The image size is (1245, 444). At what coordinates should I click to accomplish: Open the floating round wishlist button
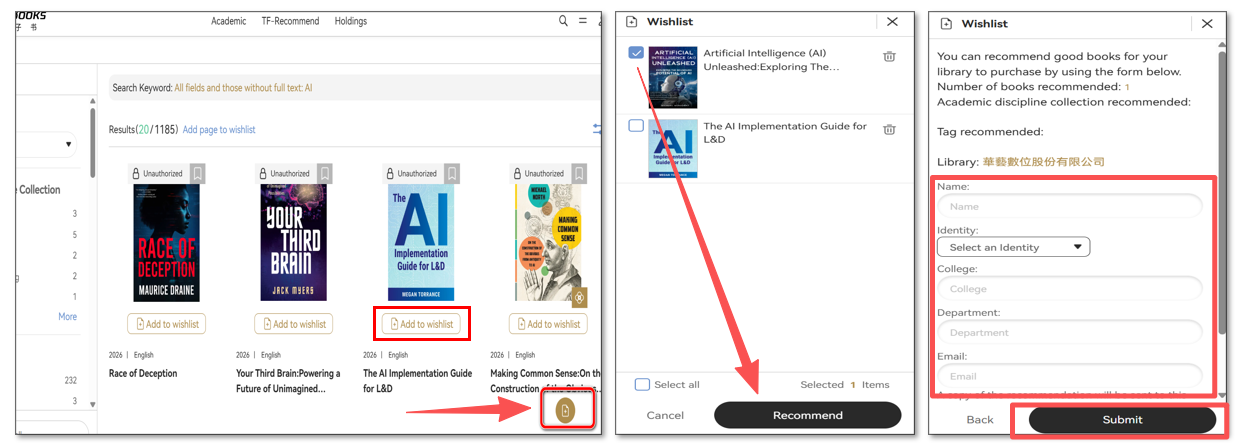(565, 410)
